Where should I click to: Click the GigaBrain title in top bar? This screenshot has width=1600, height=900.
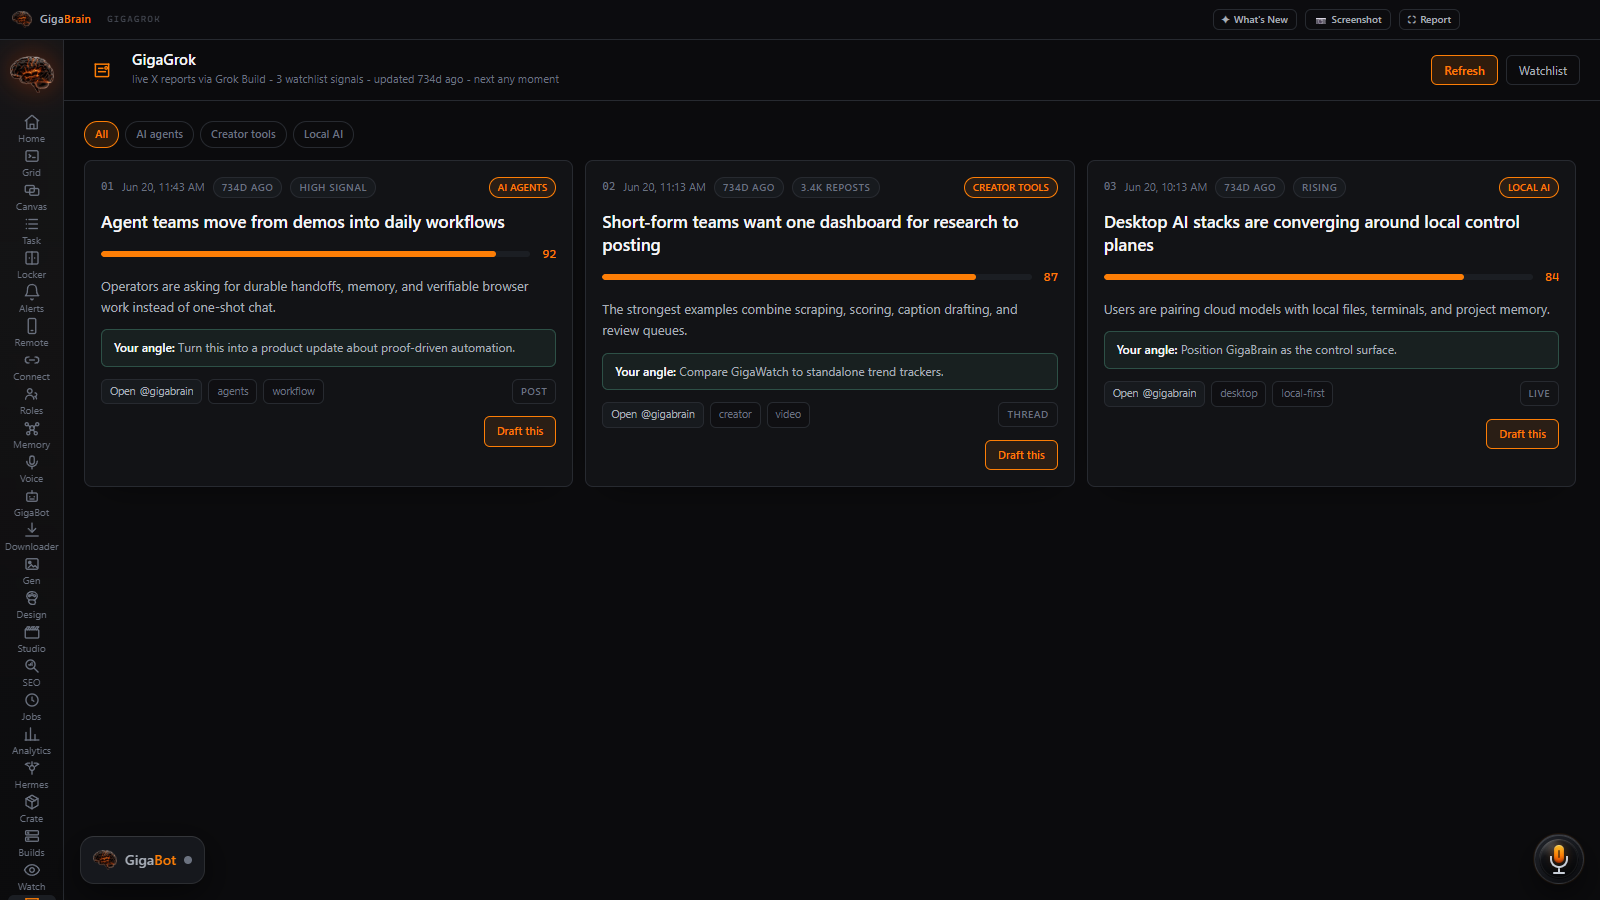(x=65, y=19)
